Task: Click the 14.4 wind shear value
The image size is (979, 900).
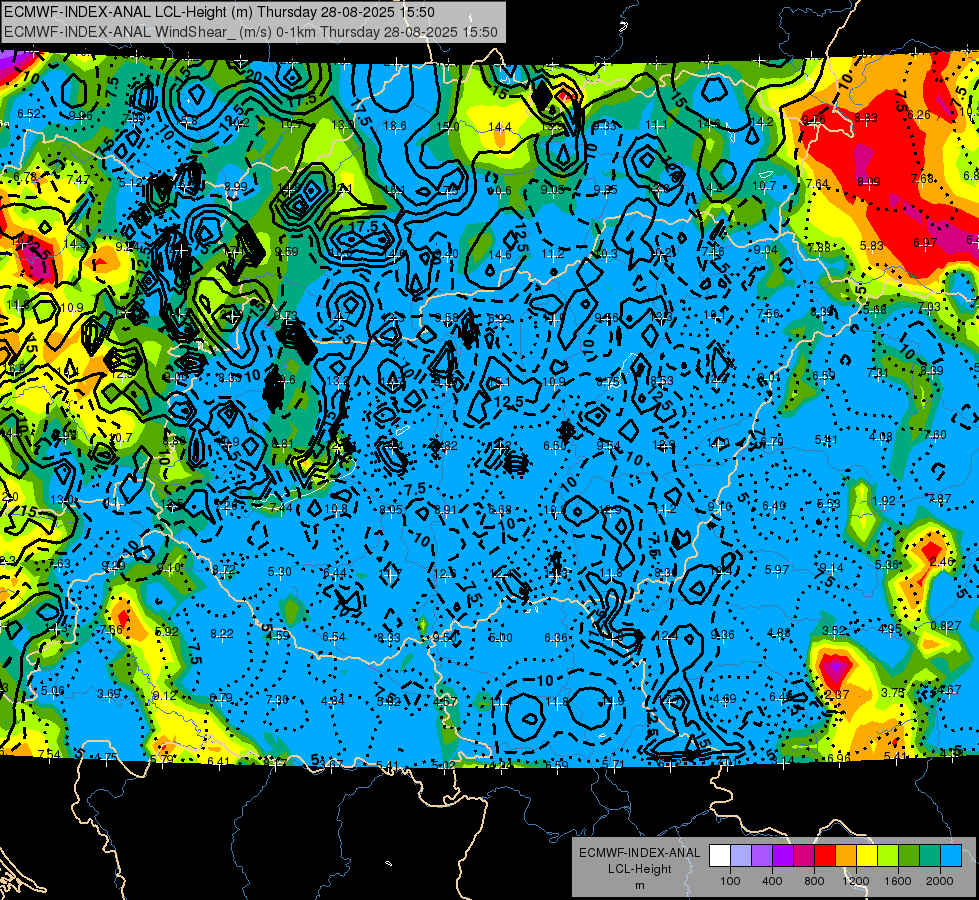Action: point(499,127)
